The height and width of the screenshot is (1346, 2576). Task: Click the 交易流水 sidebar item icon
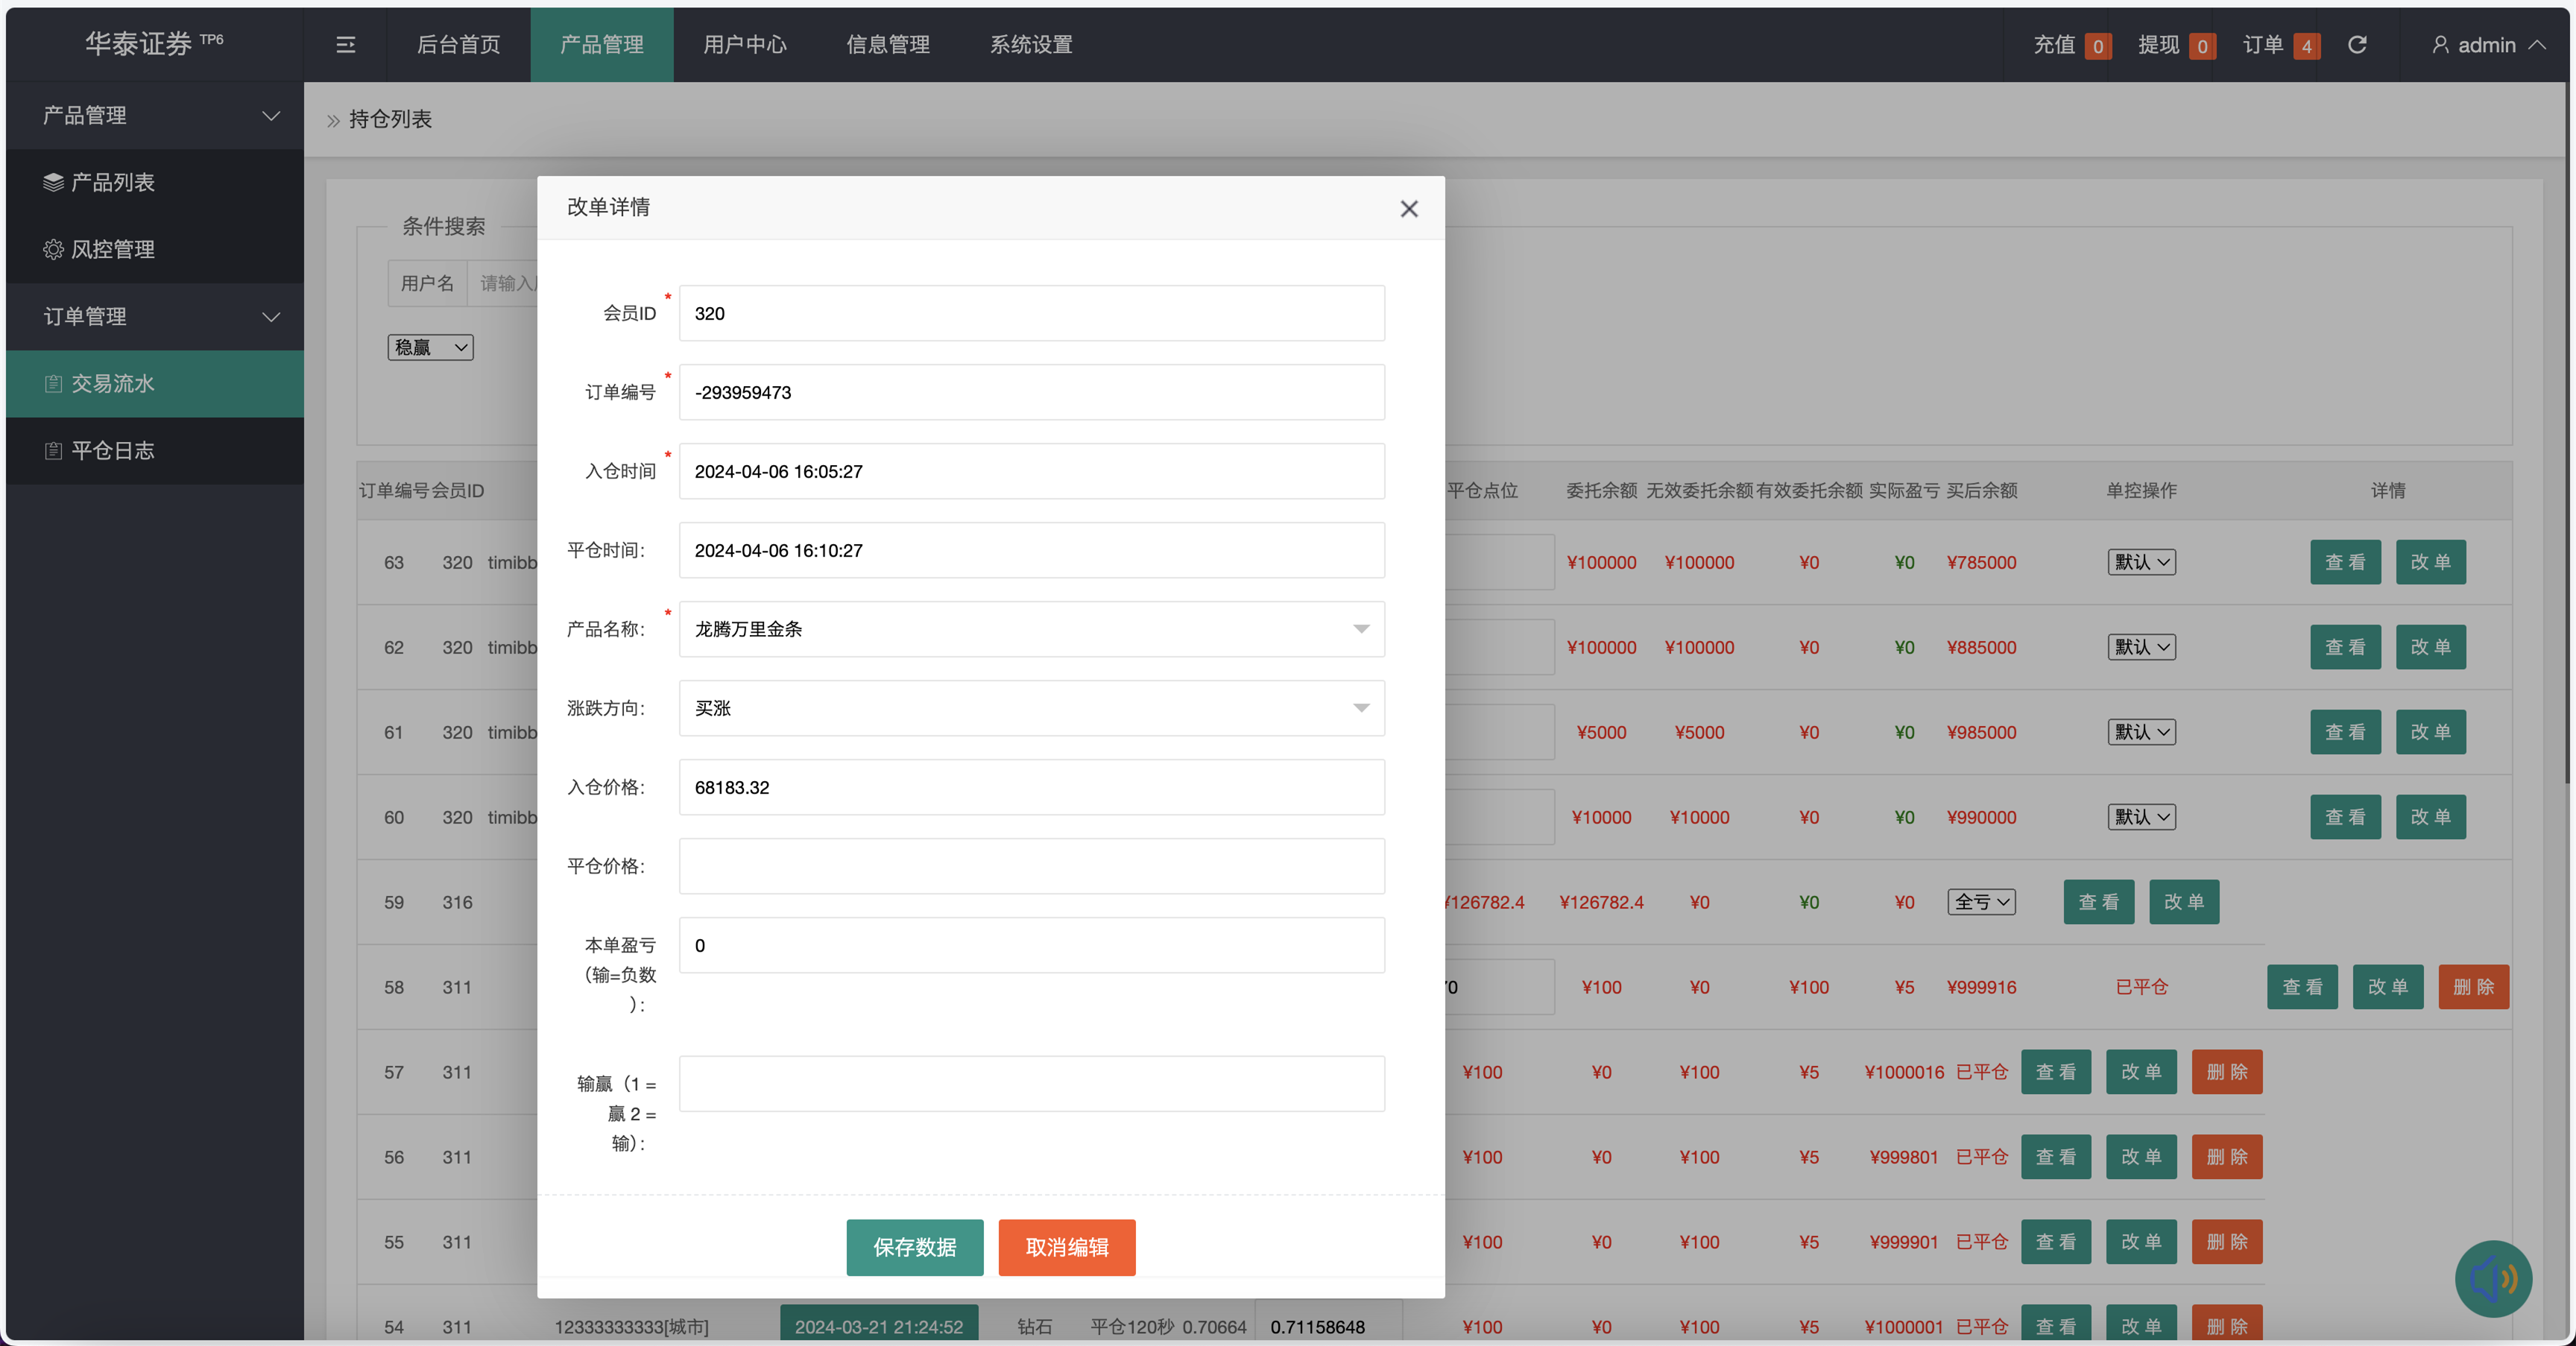[53, 384]
